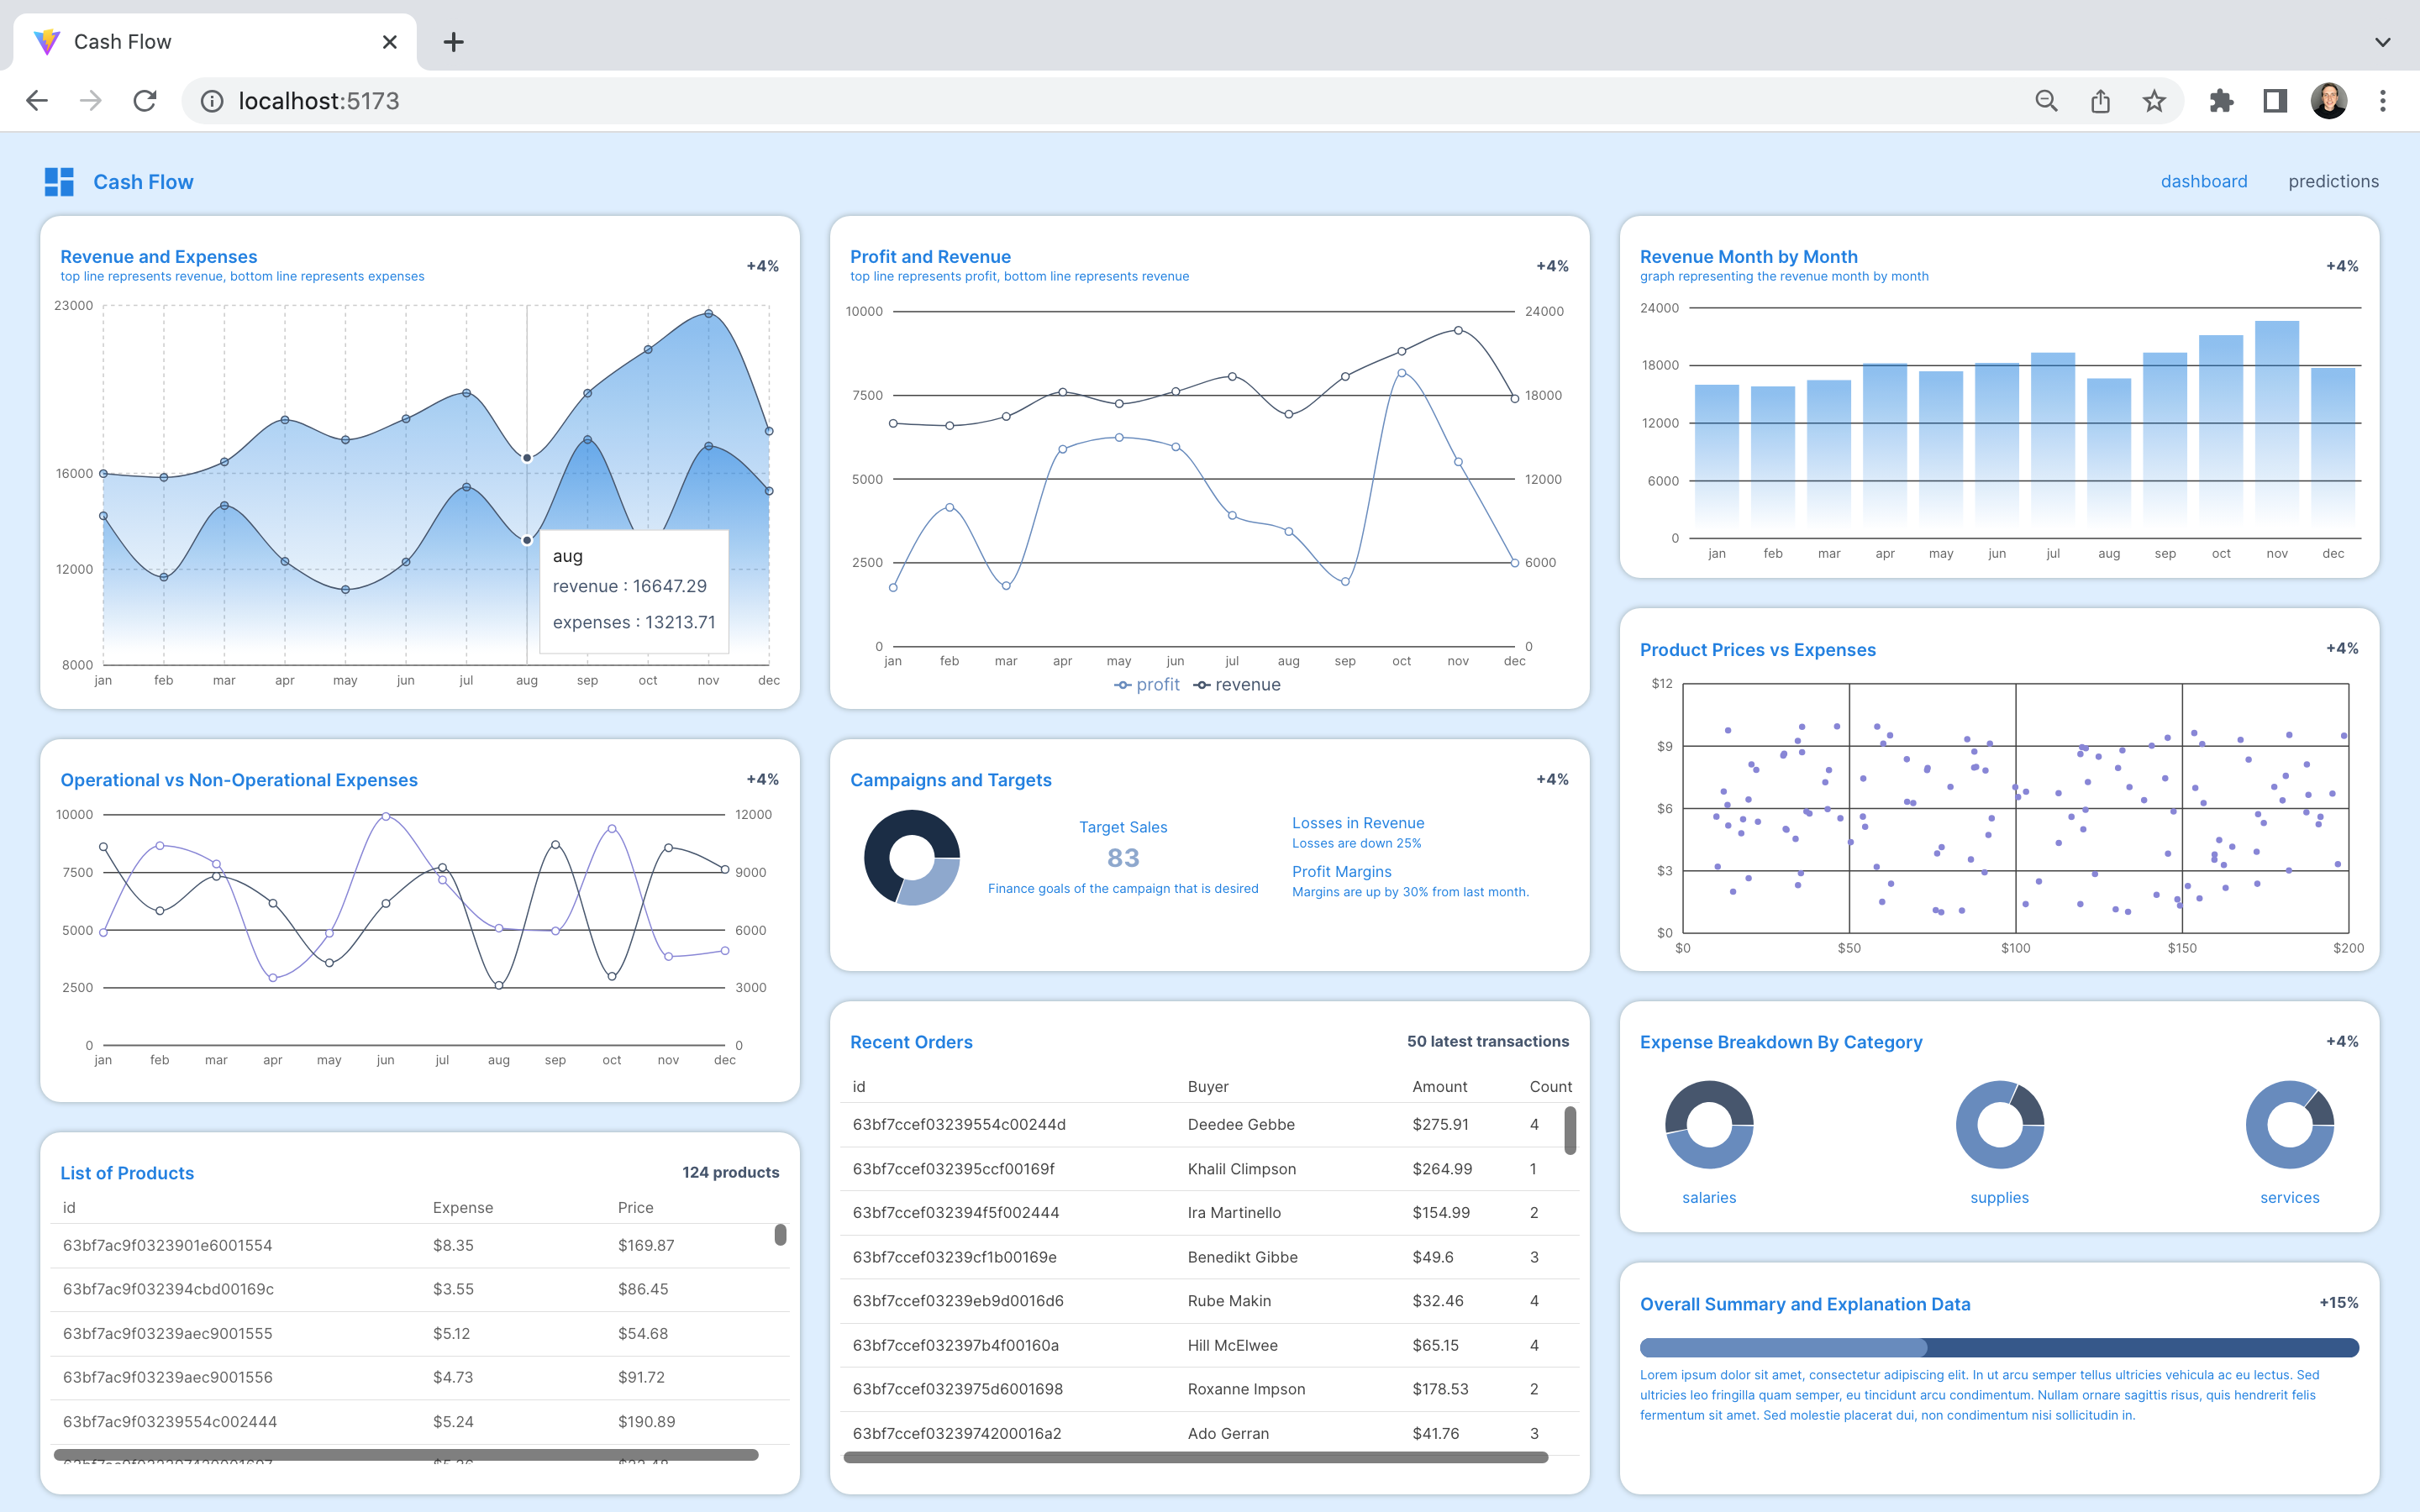The image size is (2420, 1512).
Task: Click the List of Products horizontal scrollbar
Action: (406, 1455)
